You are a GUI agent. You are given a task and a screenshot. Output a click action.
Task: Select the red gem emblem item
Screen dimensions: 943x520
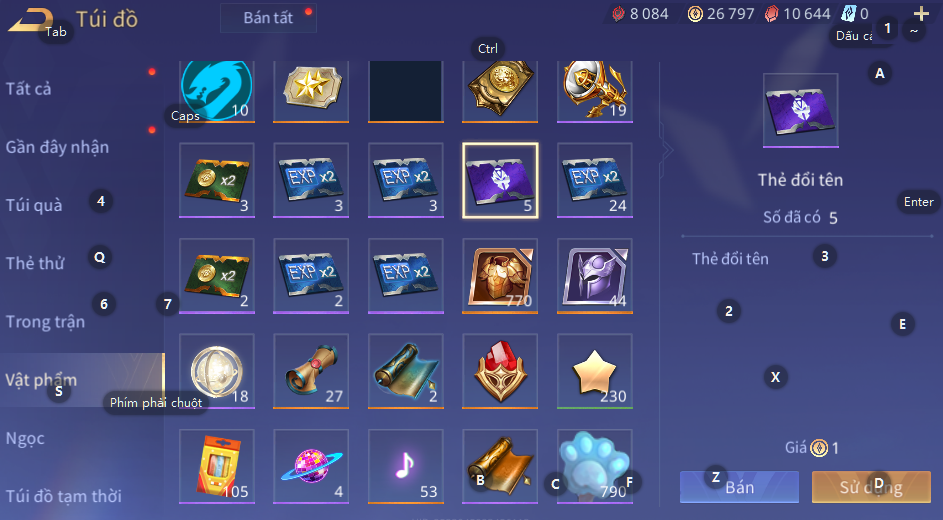tap(500, 372)
